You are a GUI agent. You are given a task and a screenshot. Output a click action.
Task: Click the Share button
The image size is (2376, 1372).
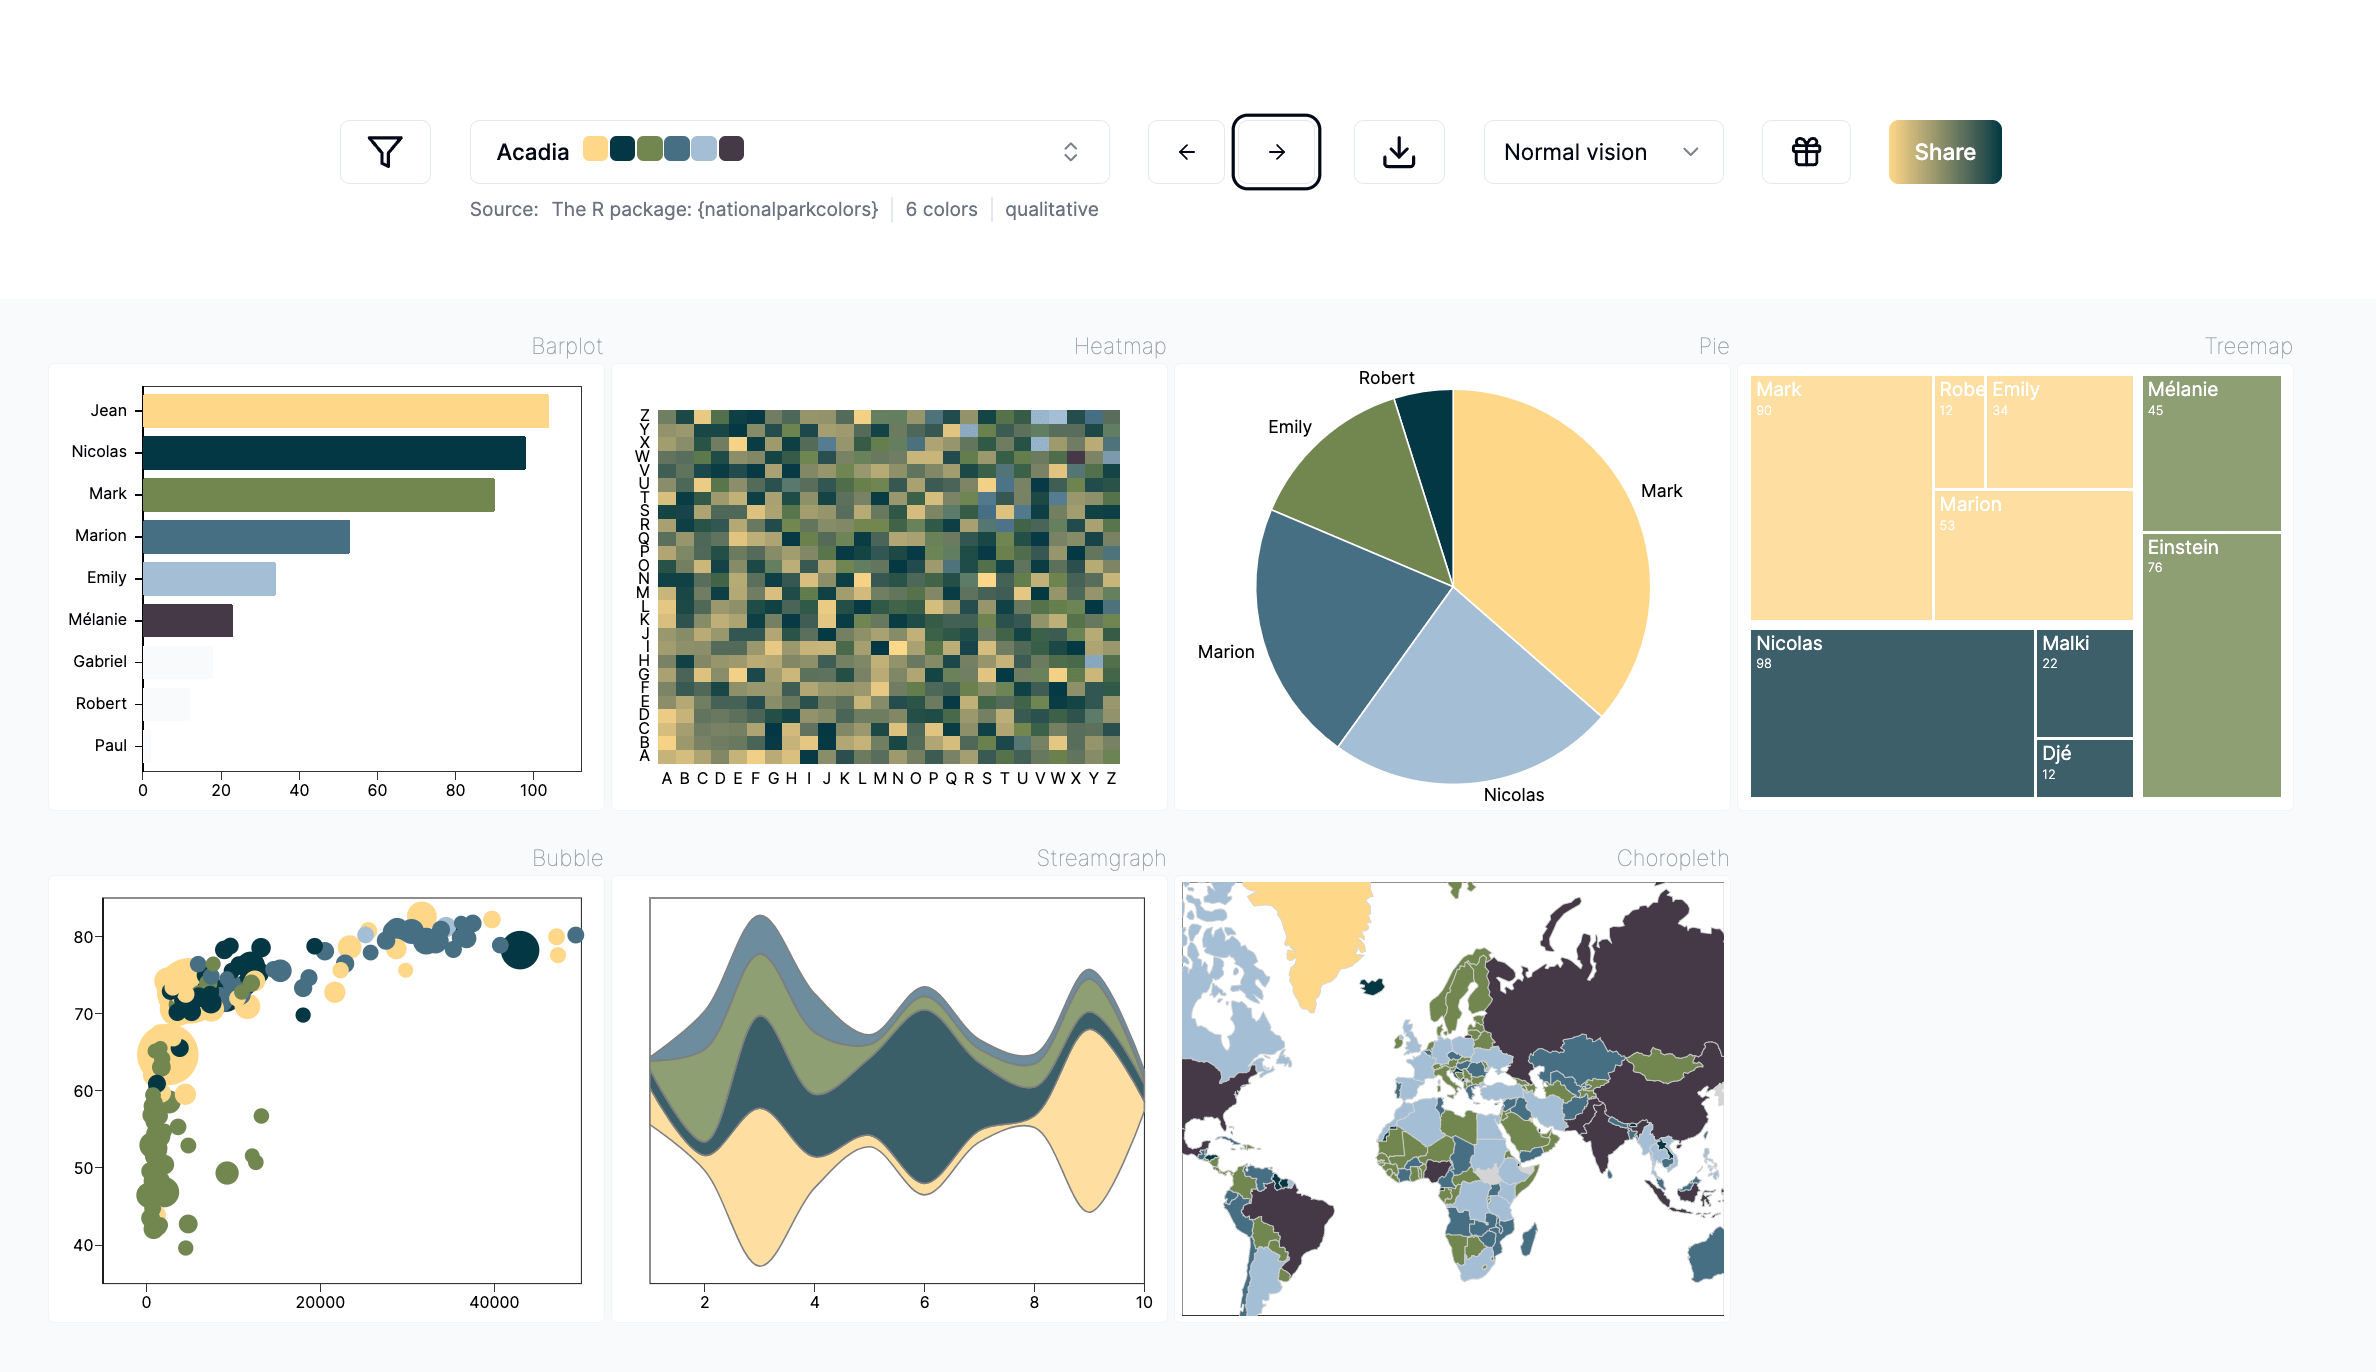coord(1944,152)
